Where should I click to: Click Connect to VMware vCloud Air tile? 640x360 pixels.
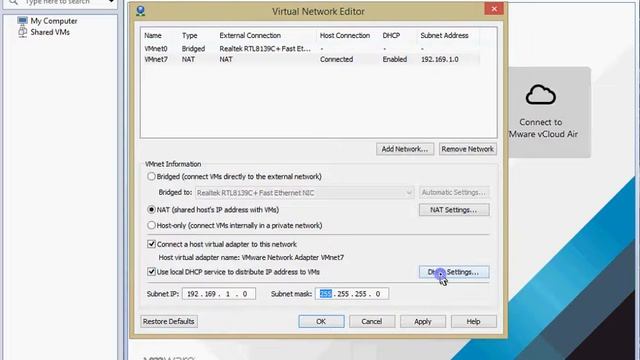pyautogui.click(x=549, y=112)
